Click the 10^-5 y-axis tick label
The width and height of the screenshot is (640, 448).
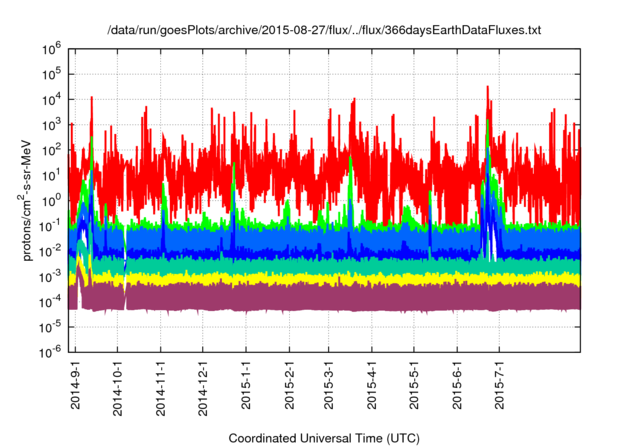pos(50,327)
